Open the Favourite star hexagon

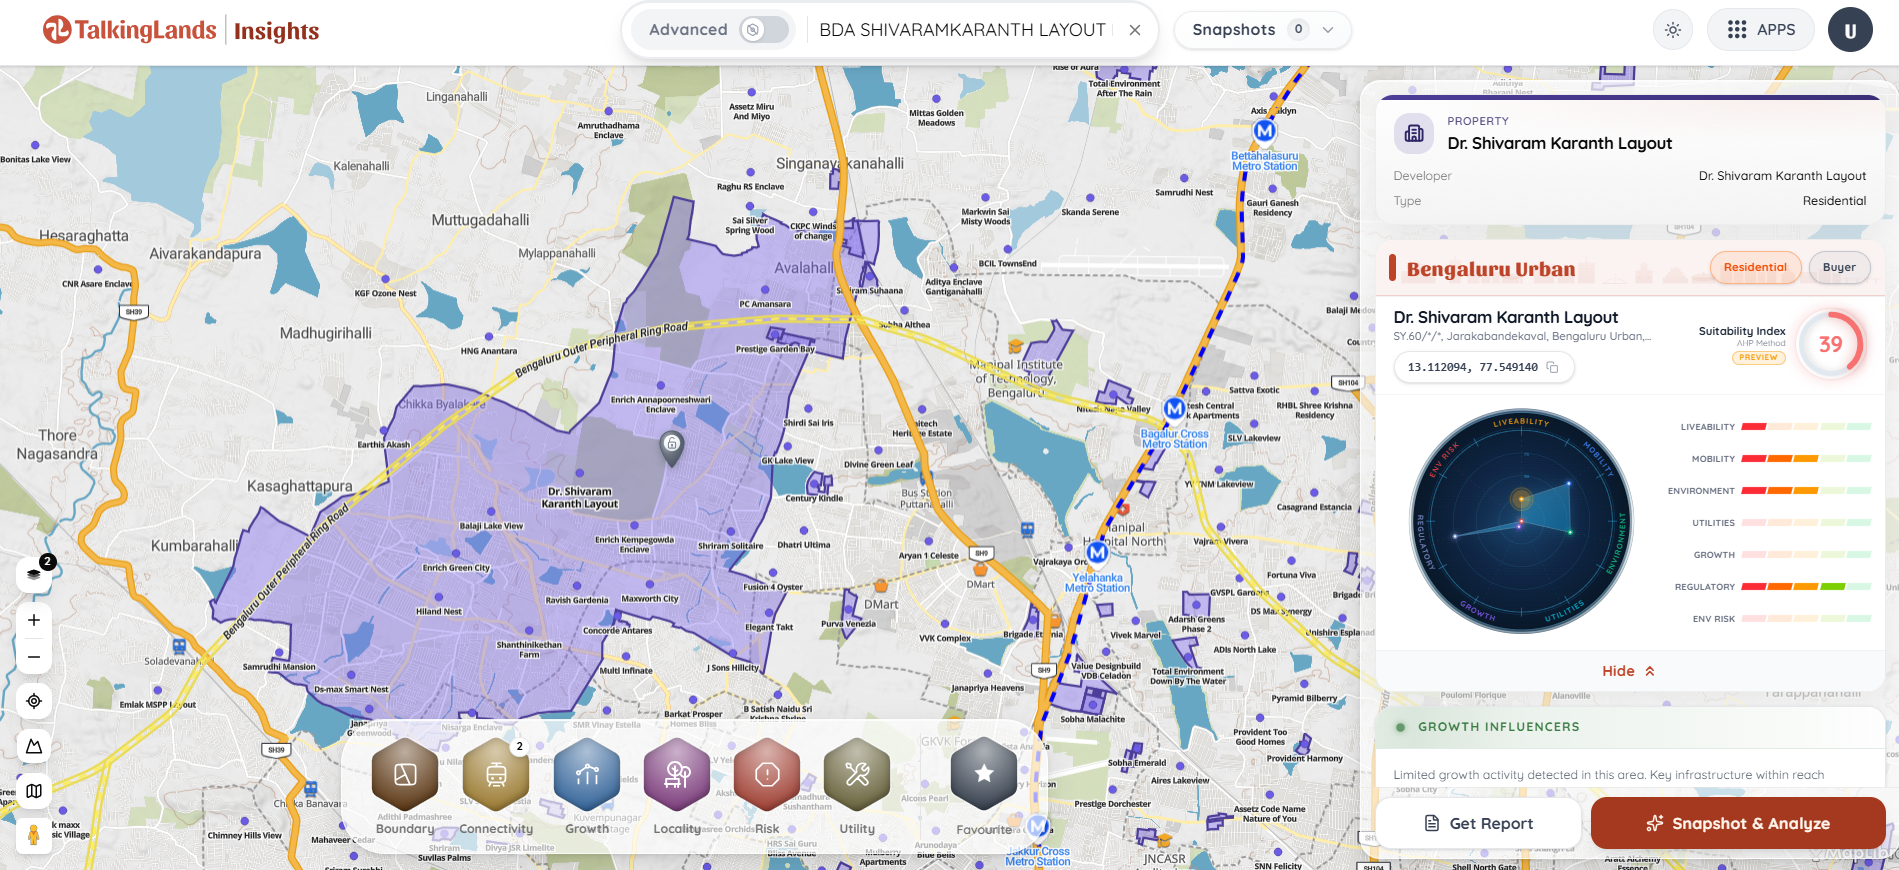click(984, 775)
